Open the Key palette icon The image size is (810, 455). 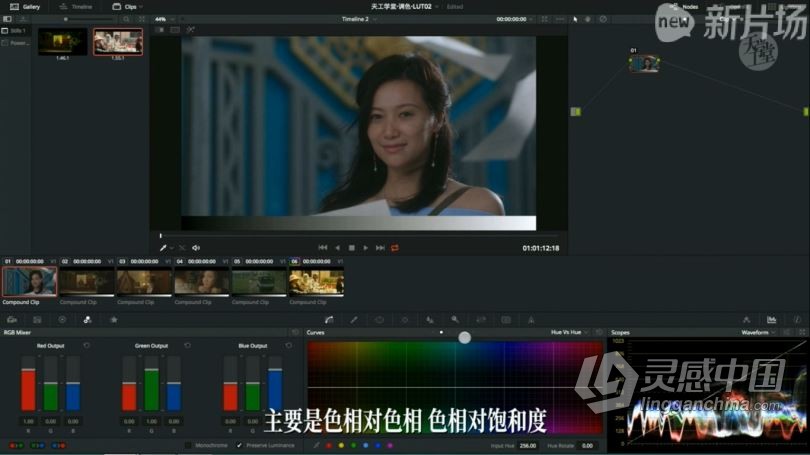[x=455, y=320]
